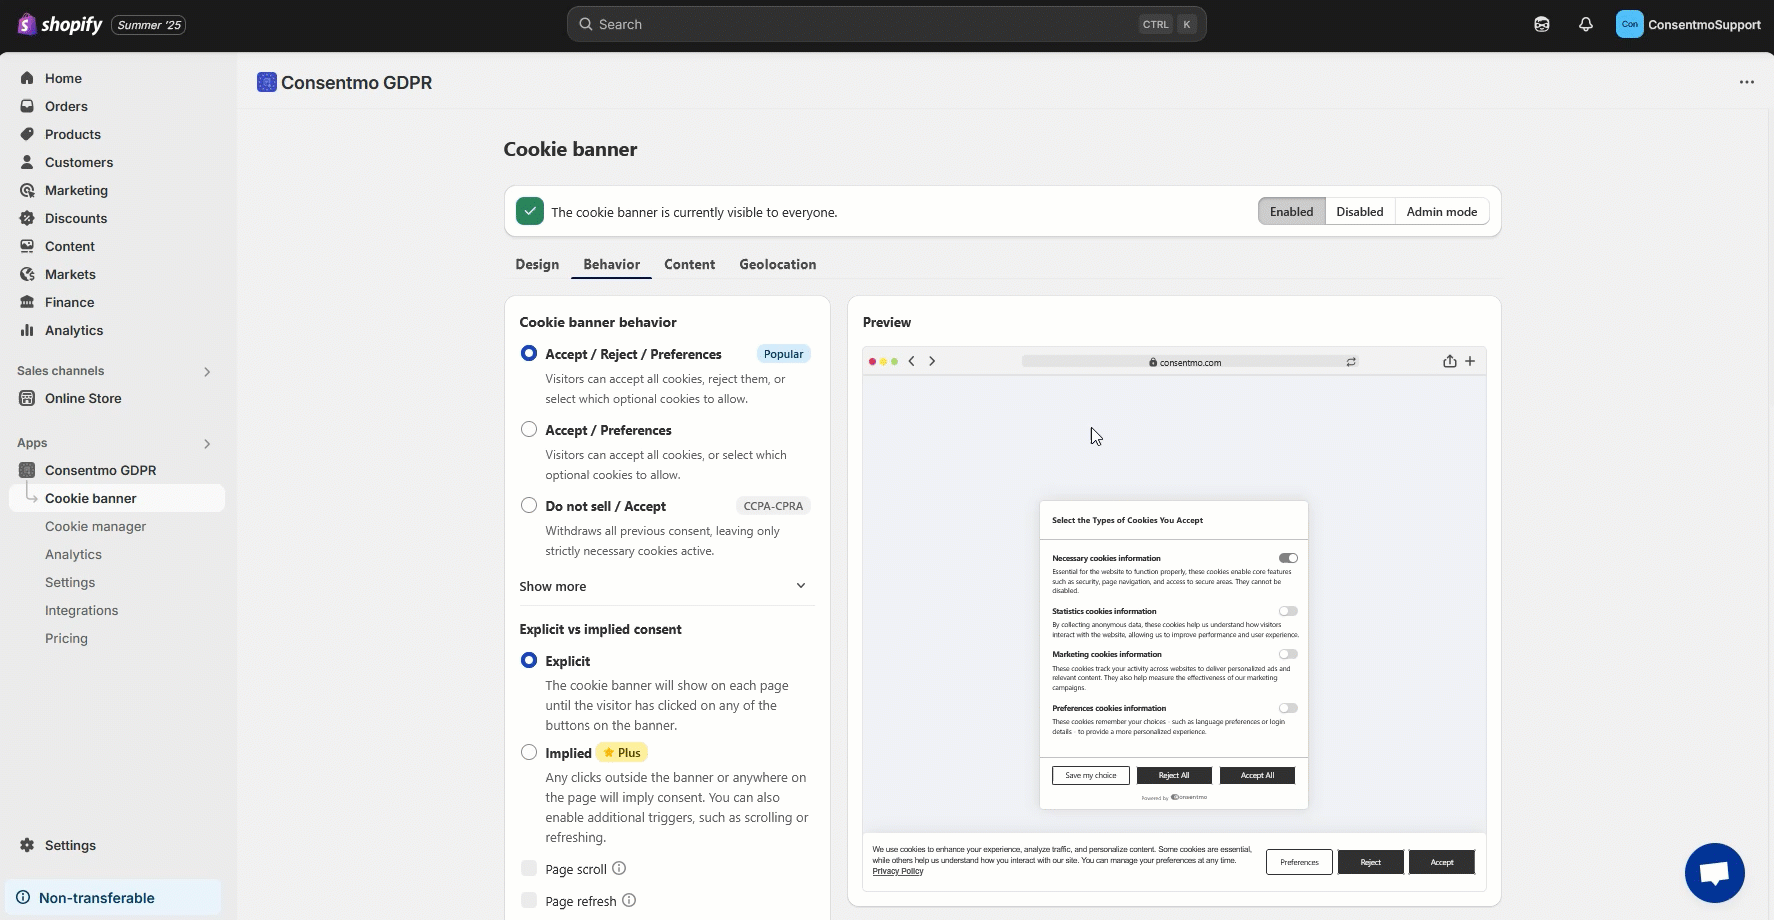Check the Page refresh checkbox
1774x920 pixels.
[x=529, y=900]
